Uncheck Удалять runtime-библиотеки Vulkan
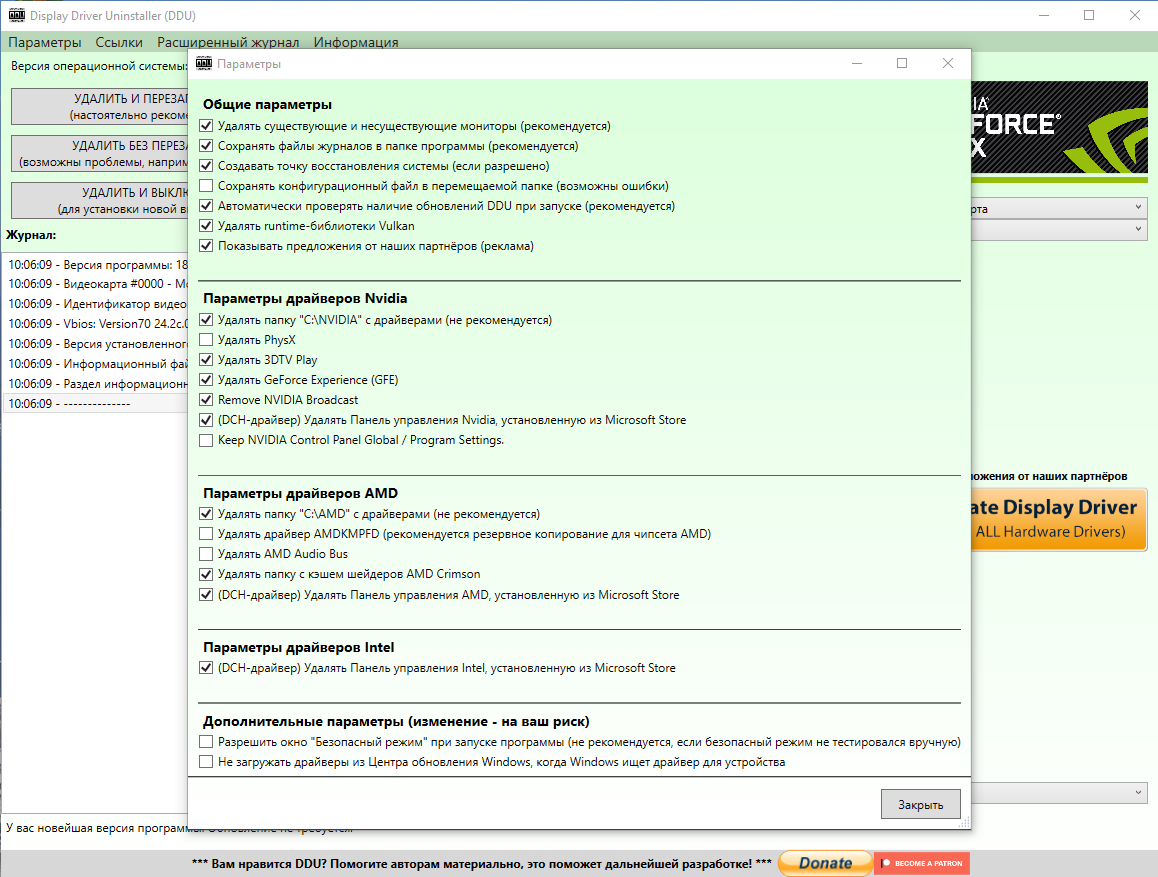This screenshot has height=877, width=1158. click(x=206, y=226)
